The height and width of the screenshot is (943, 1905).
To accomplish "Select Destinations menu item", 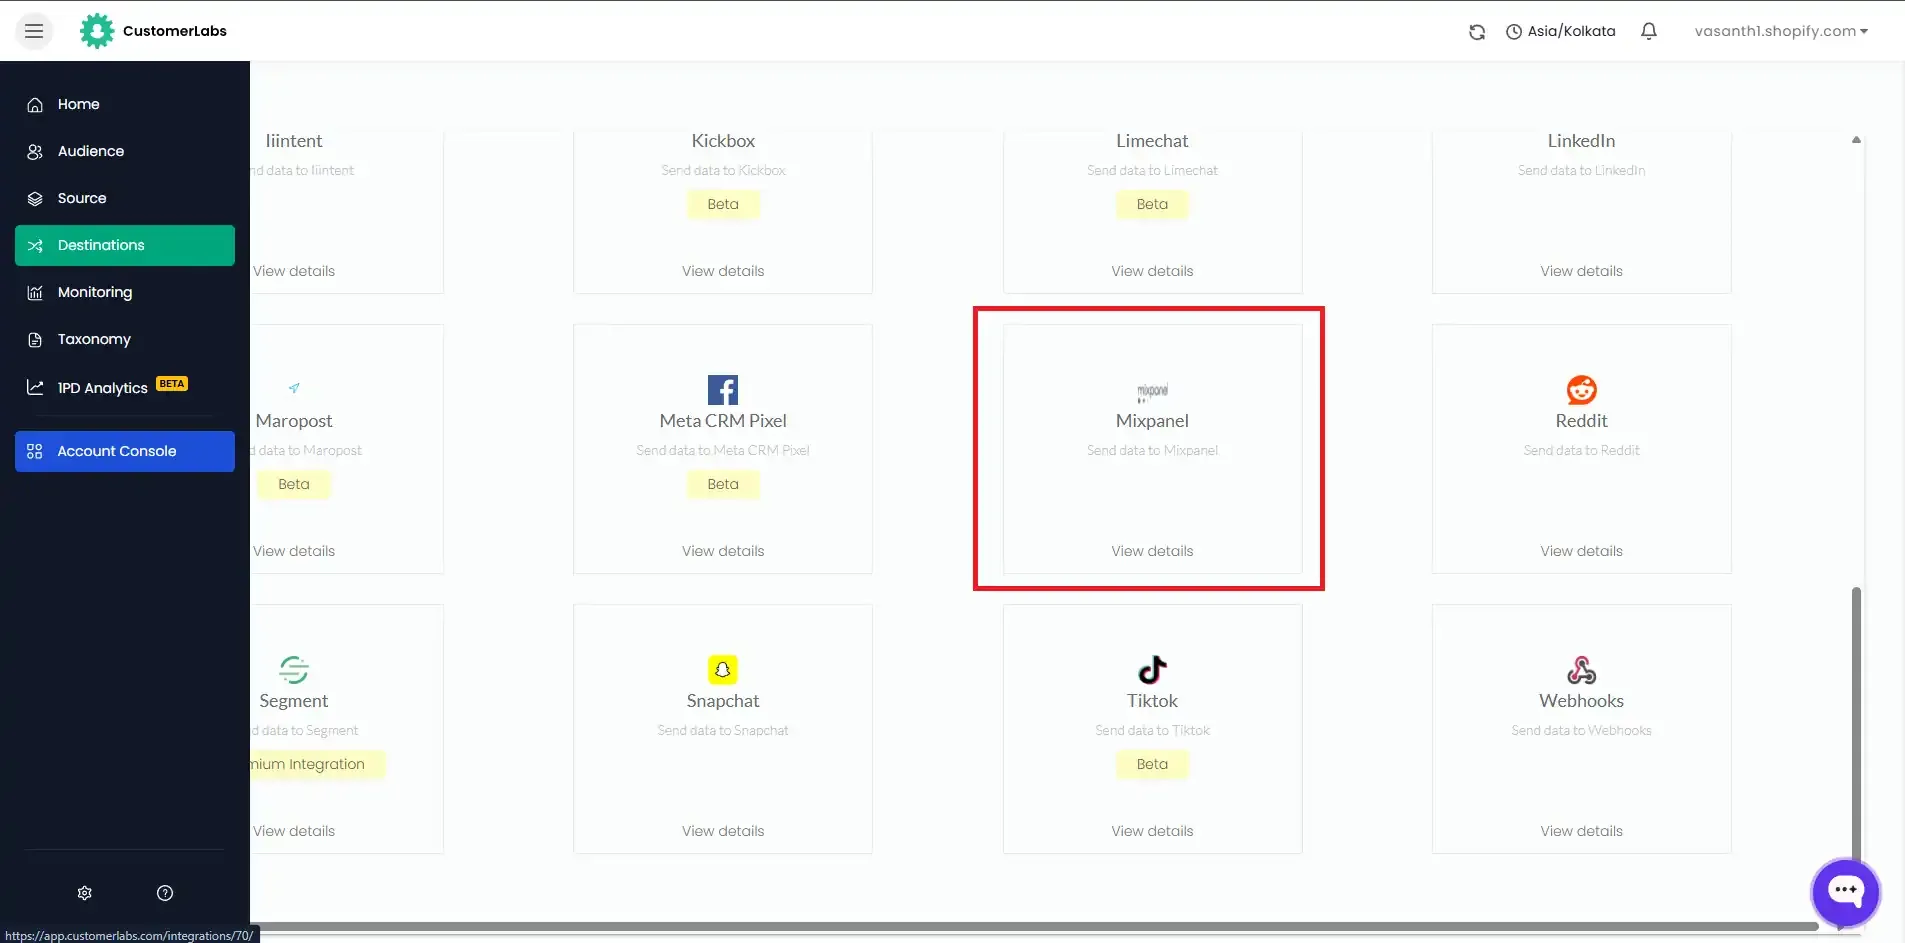I will coord(125,245).
